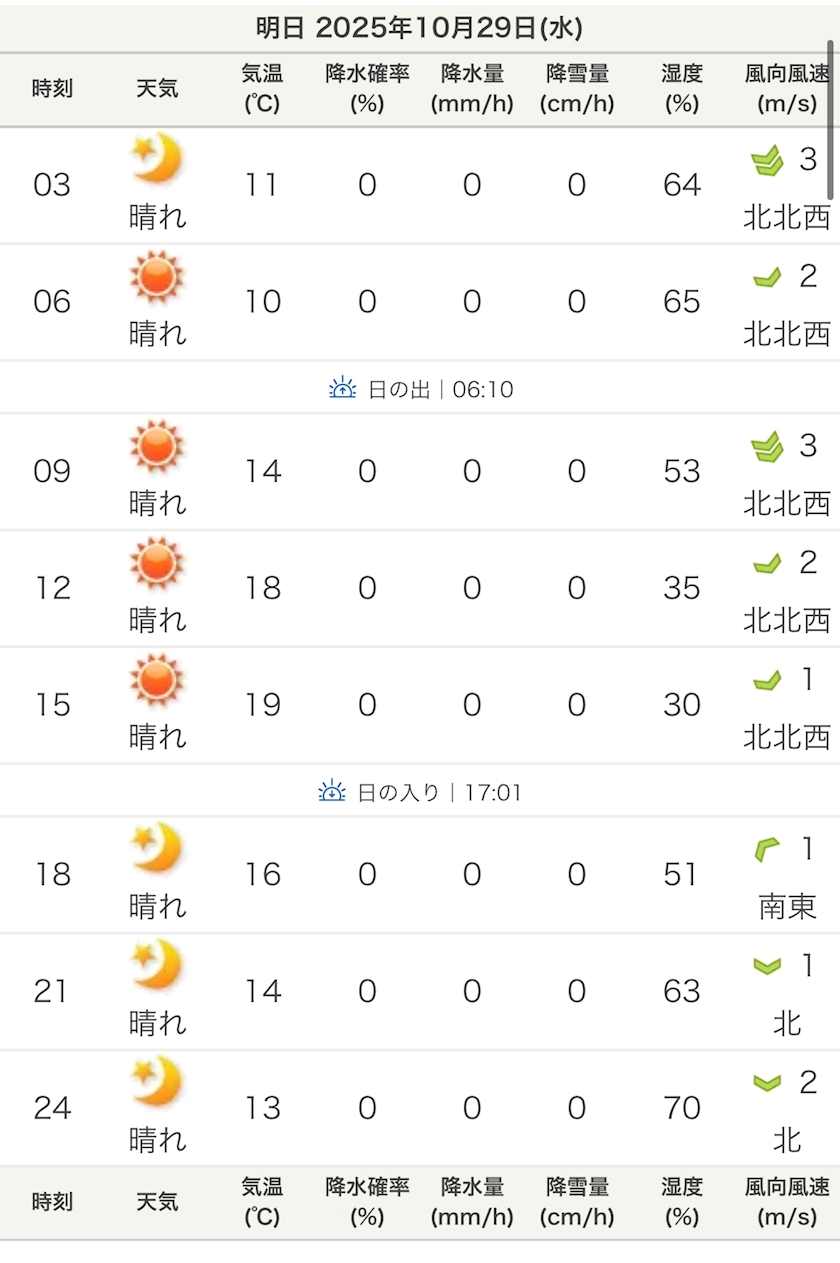Click the sunset icon beside 日の入り
840x1263 pixels.
pyautogui.click(x=332, y=792)
